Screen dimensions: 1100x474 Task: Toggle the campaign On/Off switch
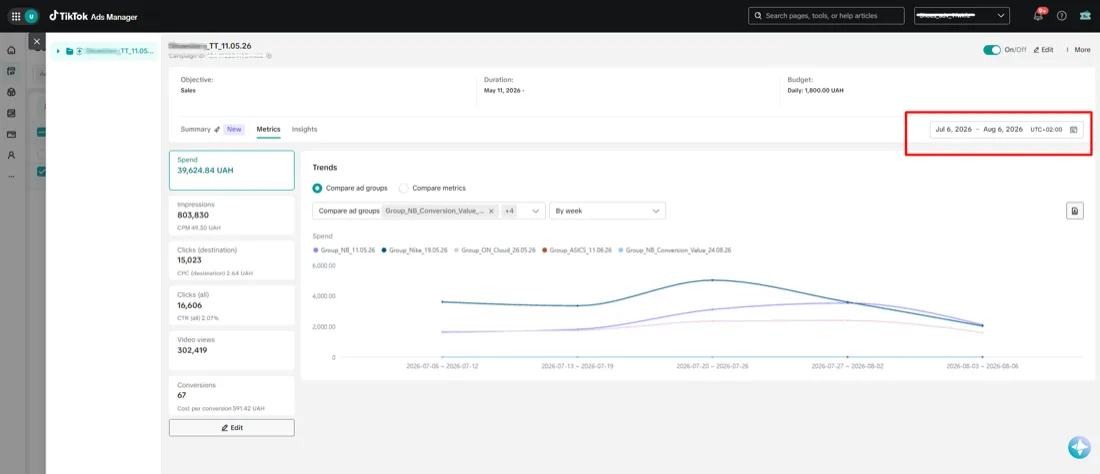pos(992,50)
